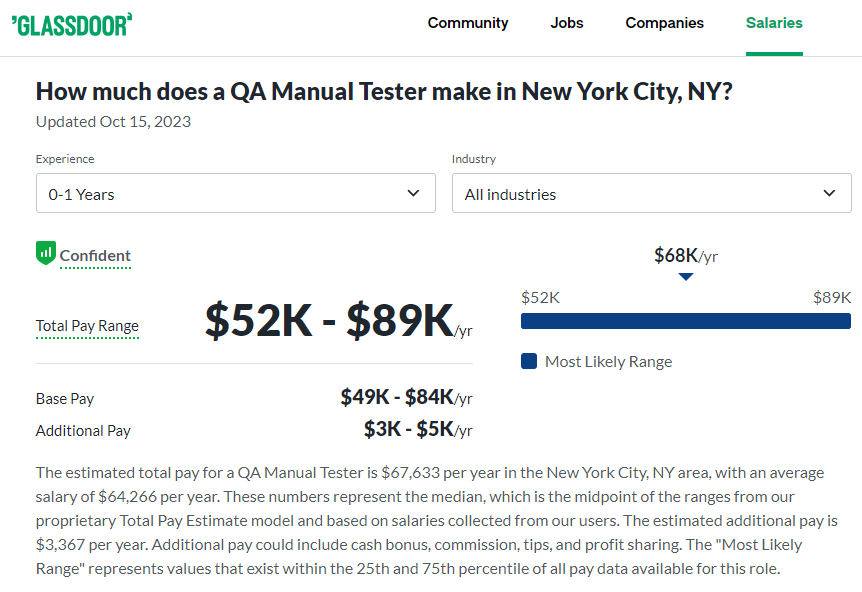The height and width of the screenshot is (592, 862).
Task: Click the $89K upper range label
Action: click(832, 297)
